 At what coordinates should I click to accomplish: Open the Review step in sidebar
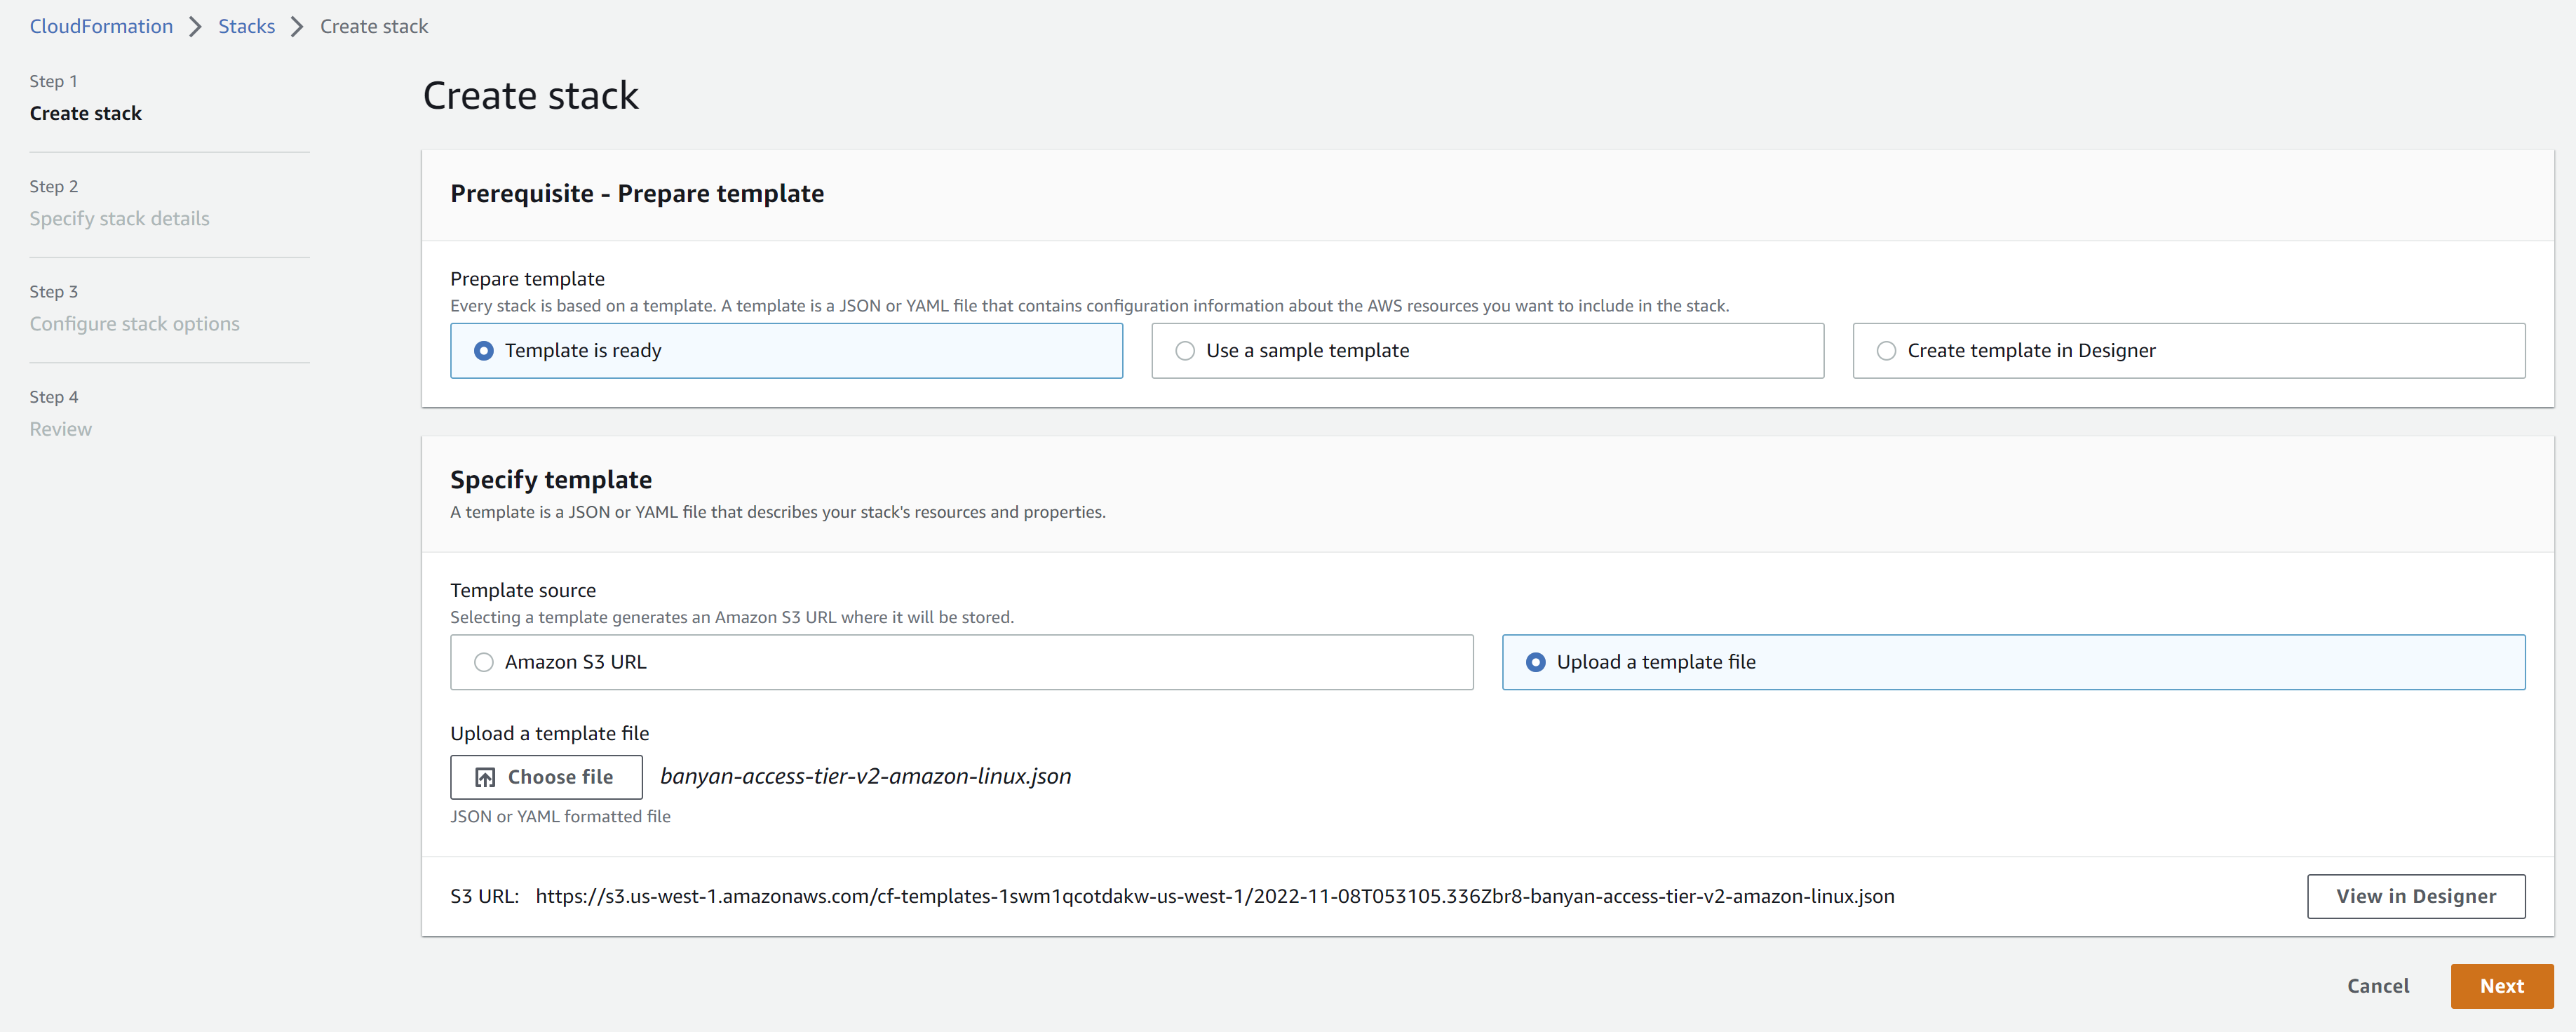point(60,429)
